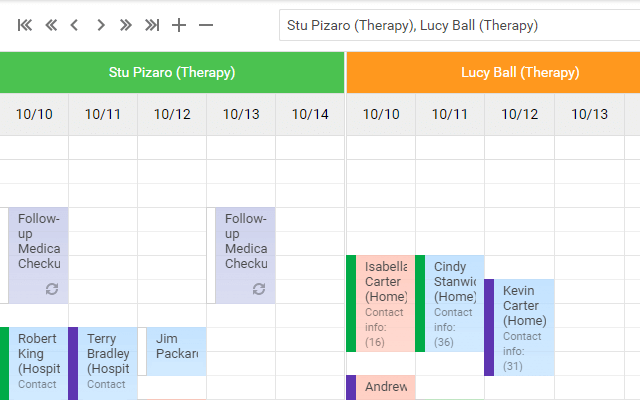Click recurrence icon on 10/13 Follow-up Checkup
Viewport: 640px width, 400px height.
pos(259,289)
